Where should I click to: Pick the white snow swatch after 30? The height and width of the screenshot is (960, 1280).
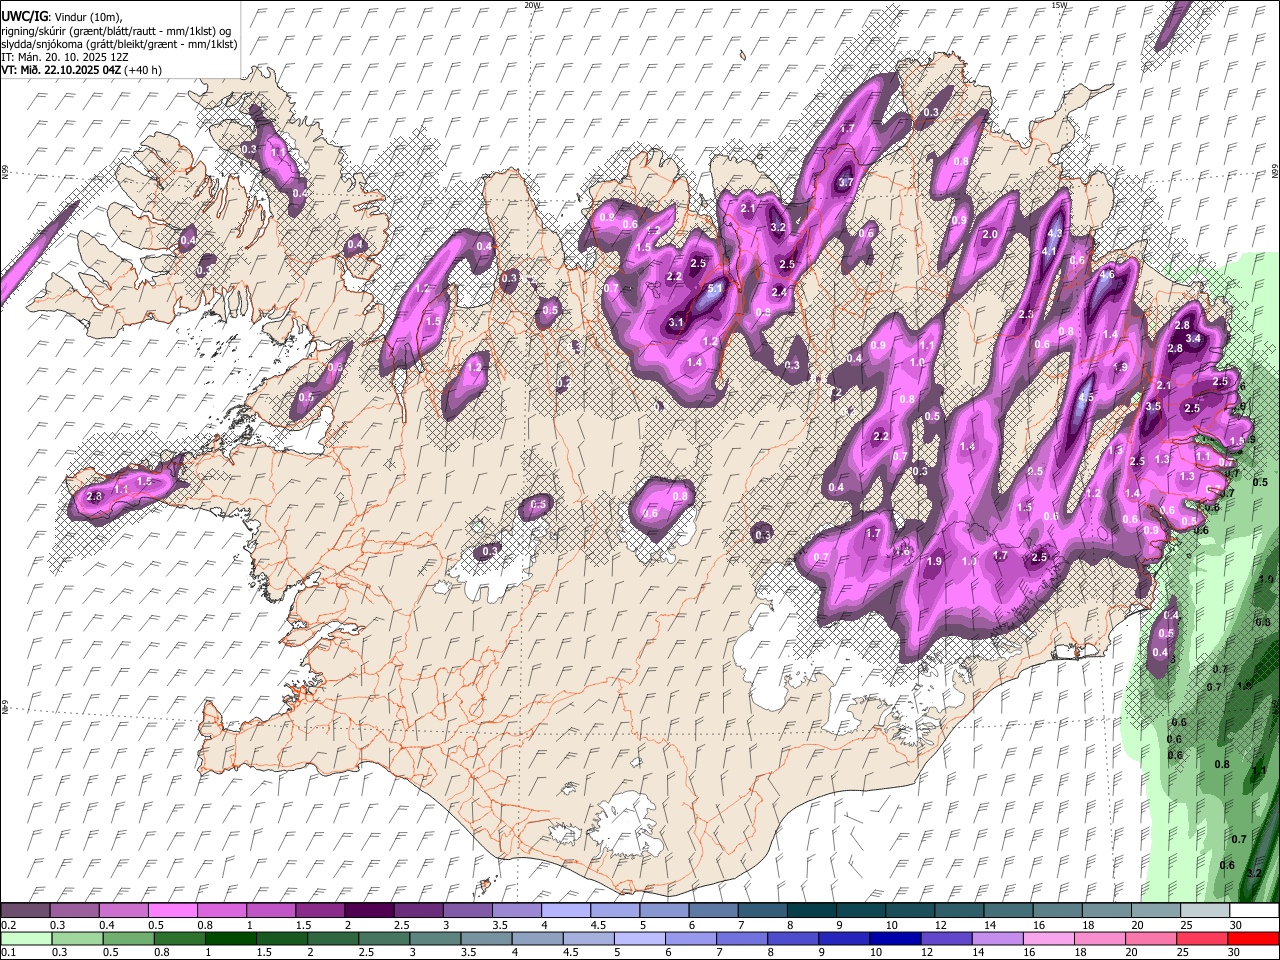(1253, 911)
